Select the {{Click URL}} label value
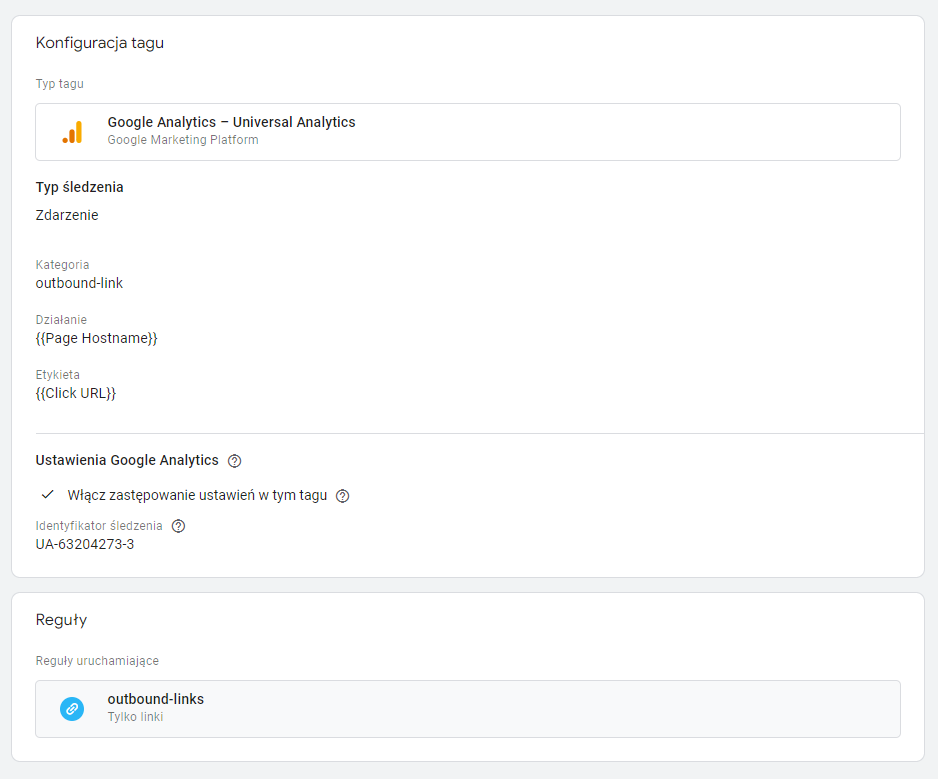Viewport: 938px width, 779px height. point(76,394)
